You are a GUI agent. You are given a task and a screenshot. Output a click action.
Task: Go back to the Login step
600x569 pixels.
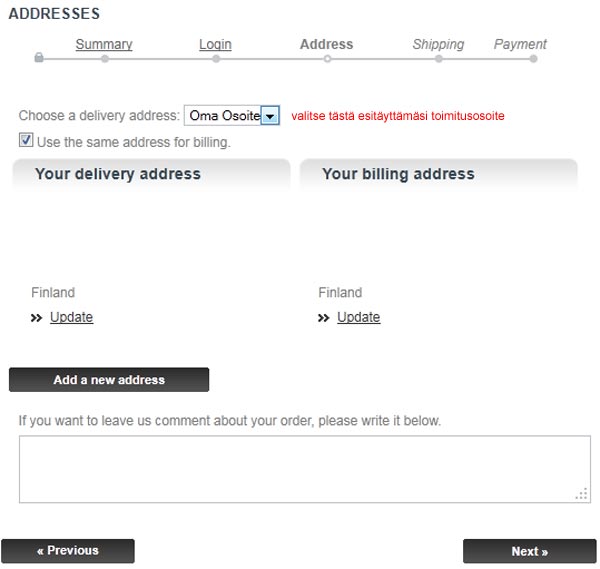(215, 44)
